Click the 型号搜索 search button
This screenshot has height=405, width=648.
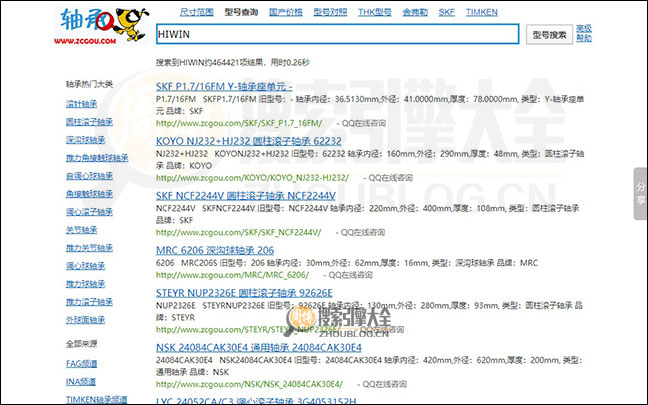pos(549,35)
